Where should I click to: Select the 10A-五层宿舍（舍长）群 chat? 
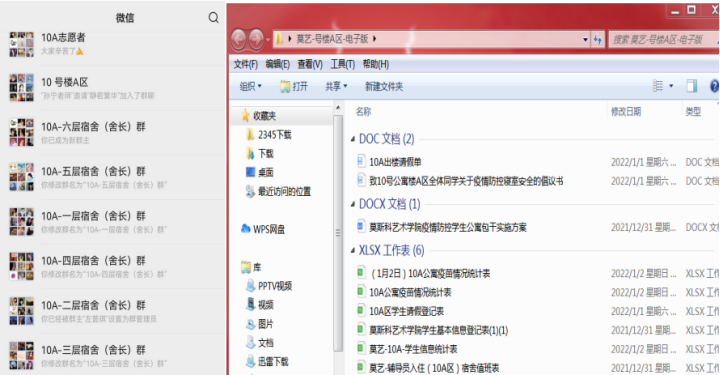point(112,177)
